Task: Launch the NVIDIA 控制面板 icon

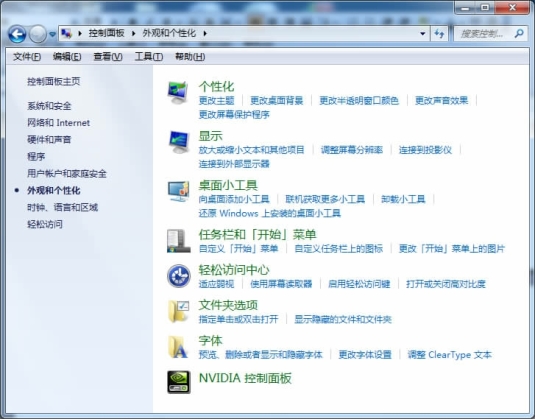Action: click(x=178, y=382)
